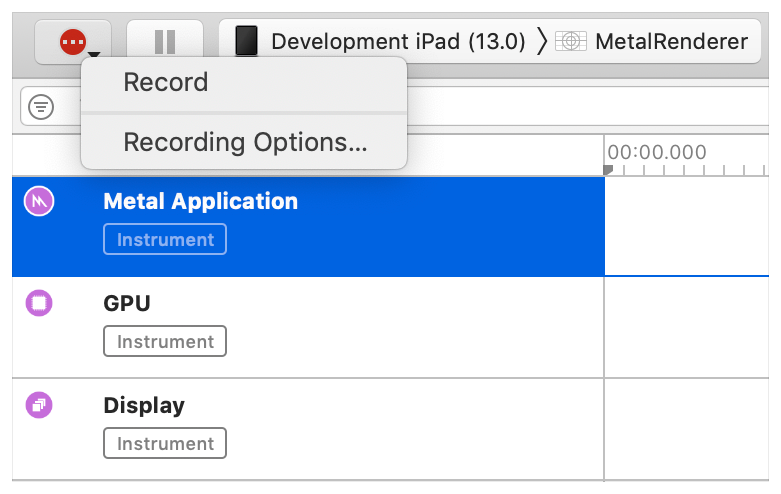Image resolution: width=781 pixels, height=494 pixels.
Task: Click the Display instrument icon
Action: point(39,405)
